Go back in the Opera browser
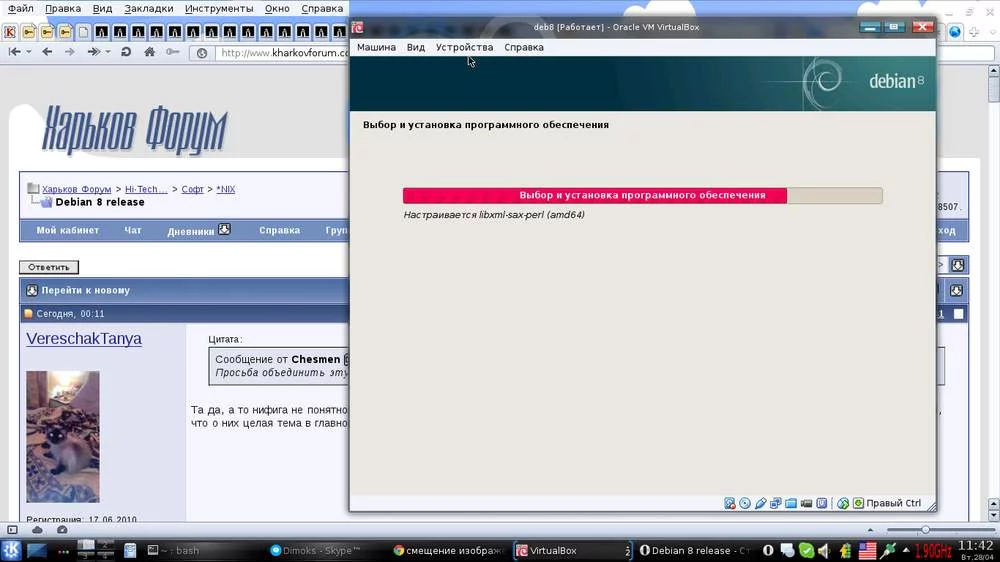 point(47,52)
